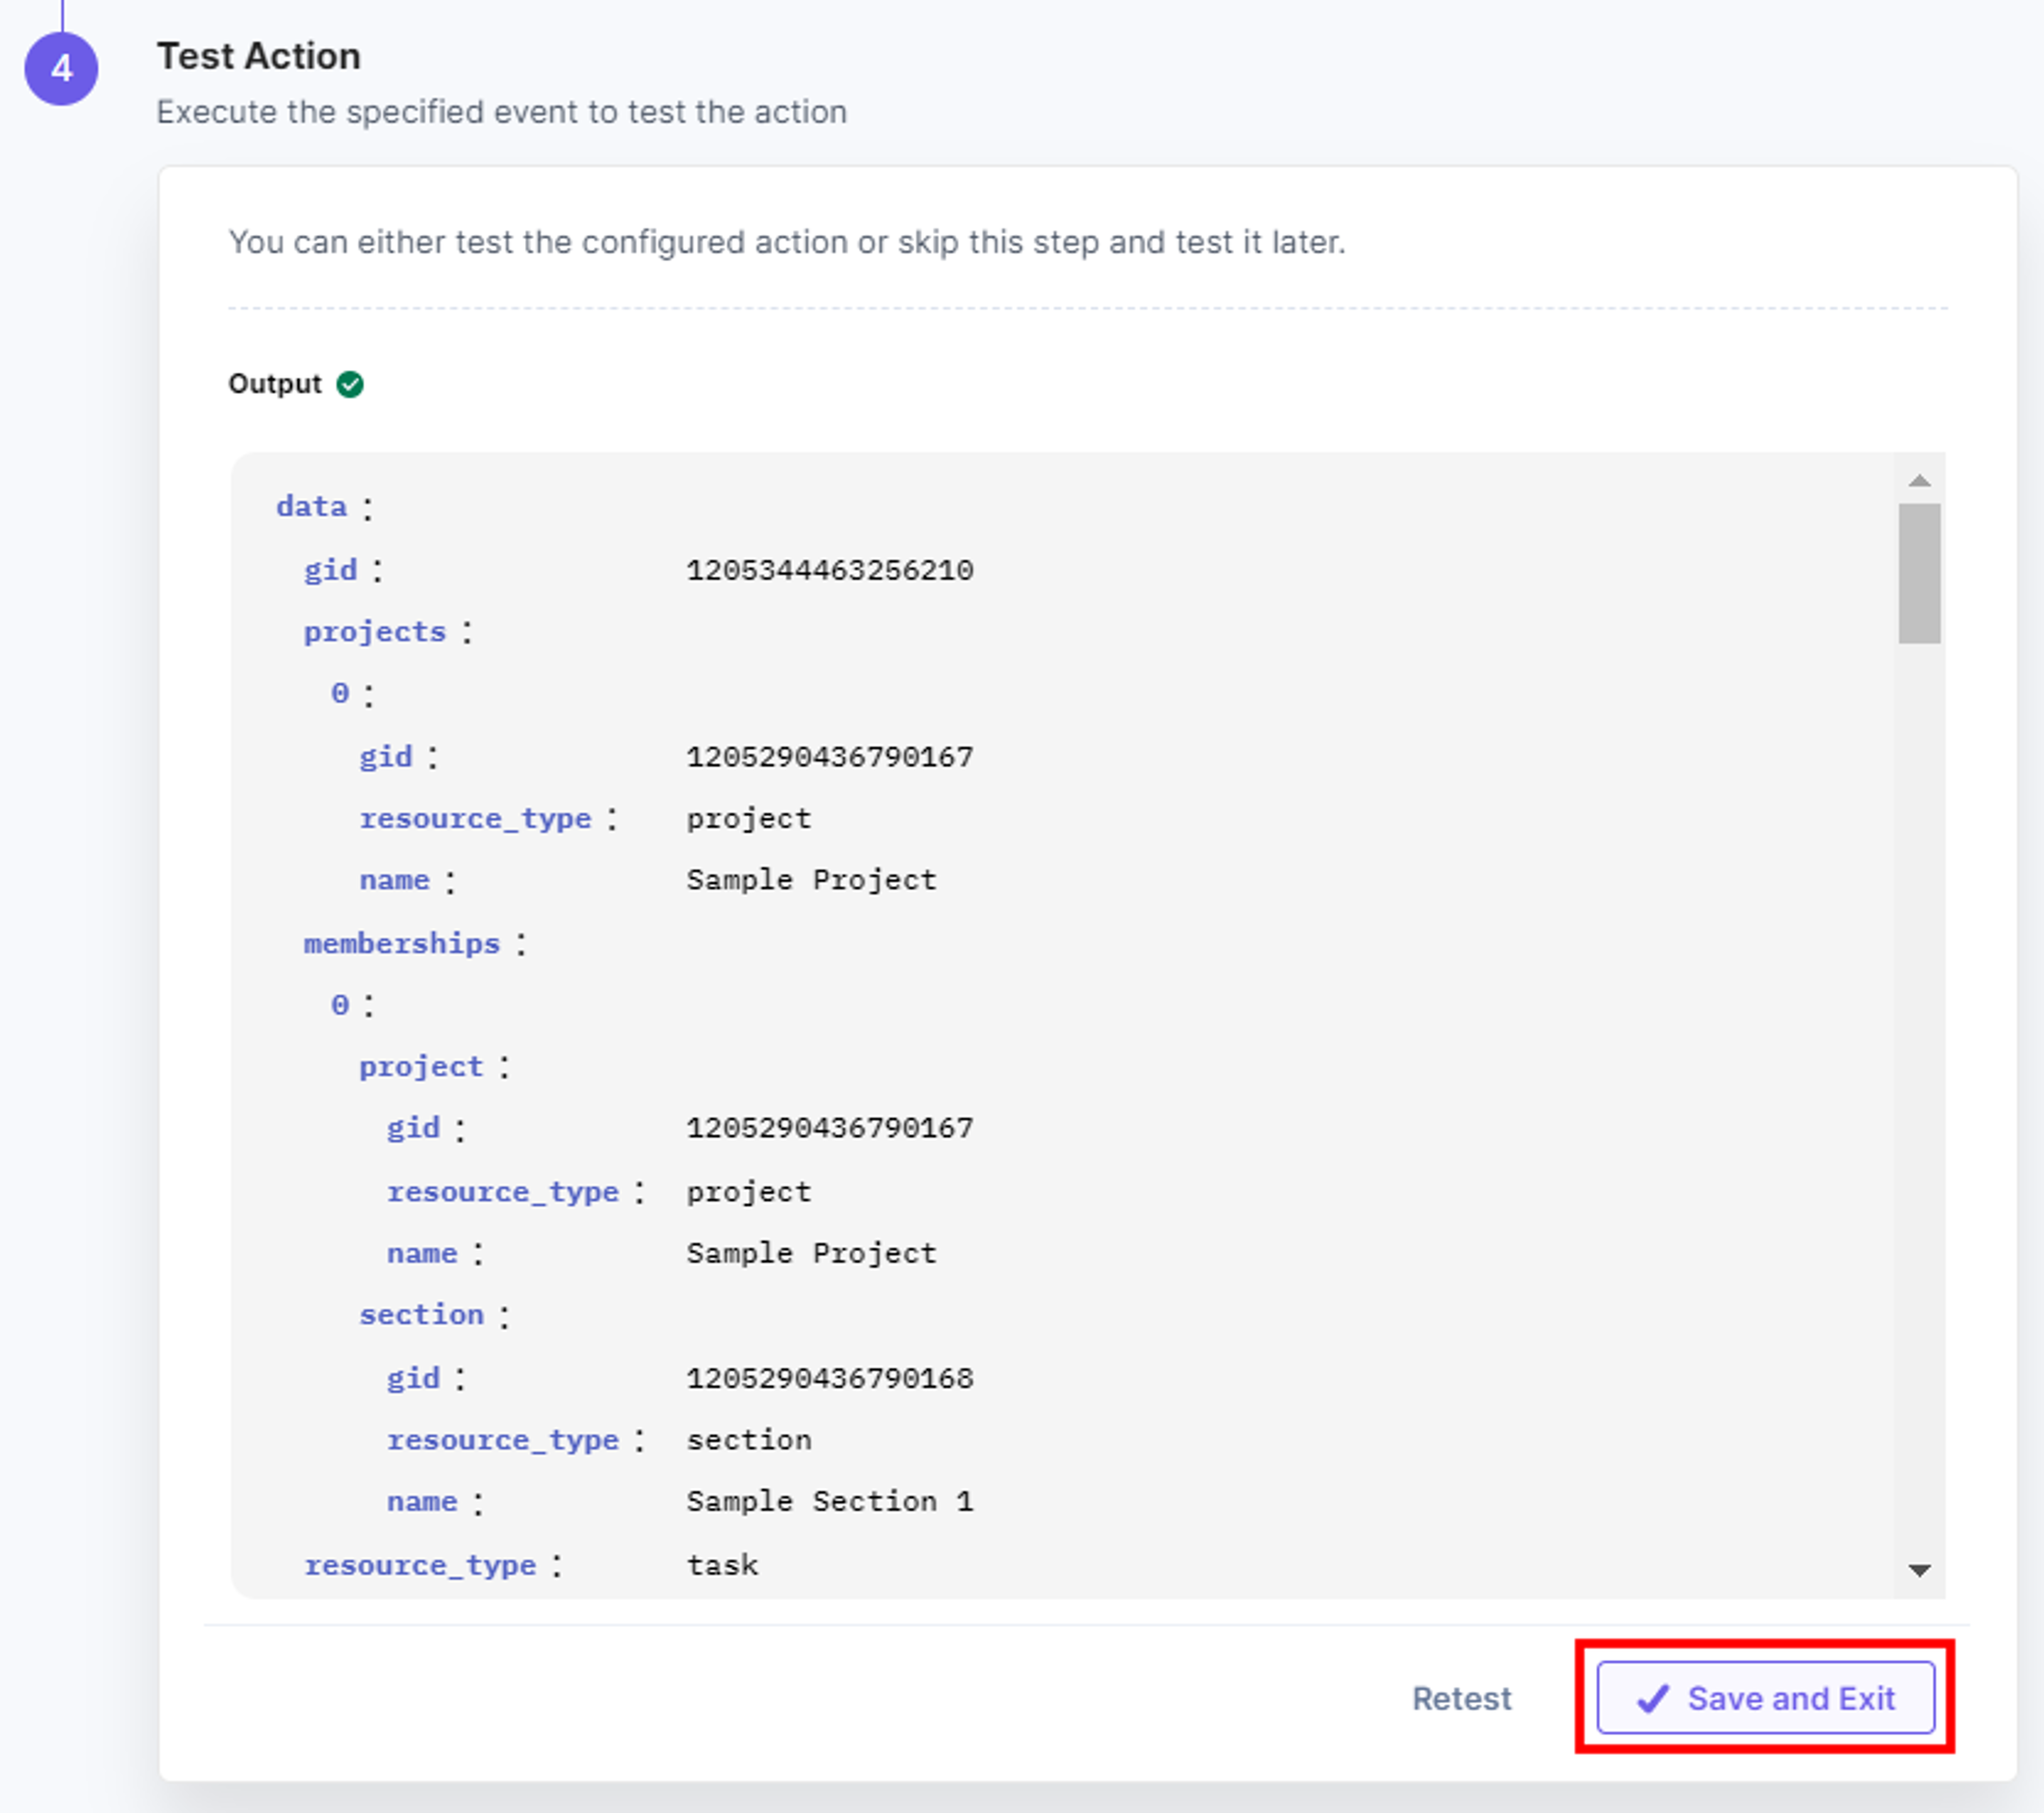Click the output panel scrollbar thumb
Viewport: 2044px width, 1813px height.
click(x=1919, y=573)
